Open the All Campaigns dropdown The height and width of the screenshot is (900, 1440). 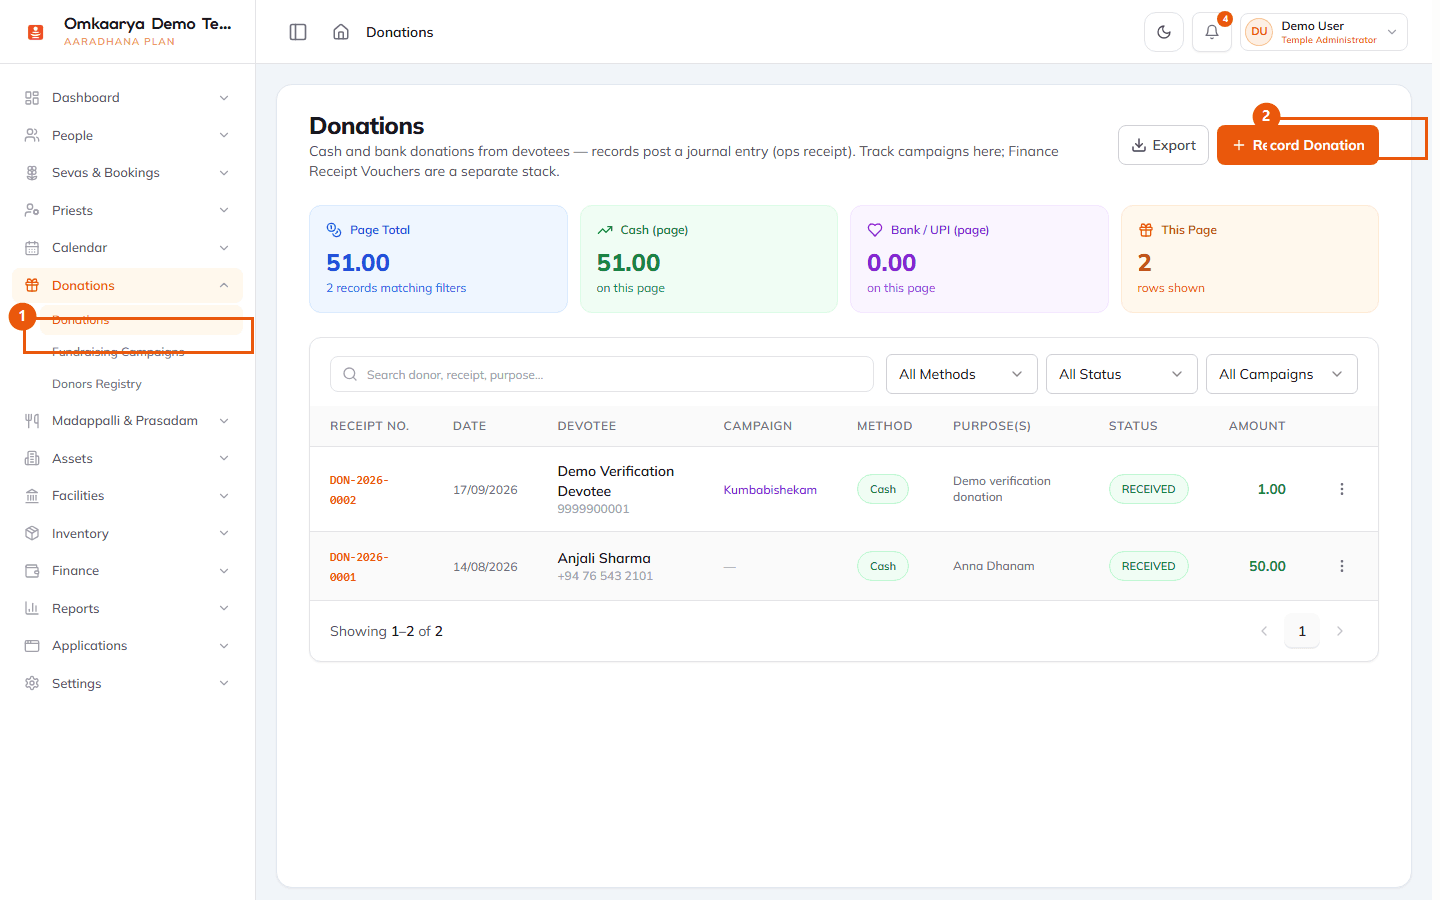pyautogui.click(x=1281, y=374)
